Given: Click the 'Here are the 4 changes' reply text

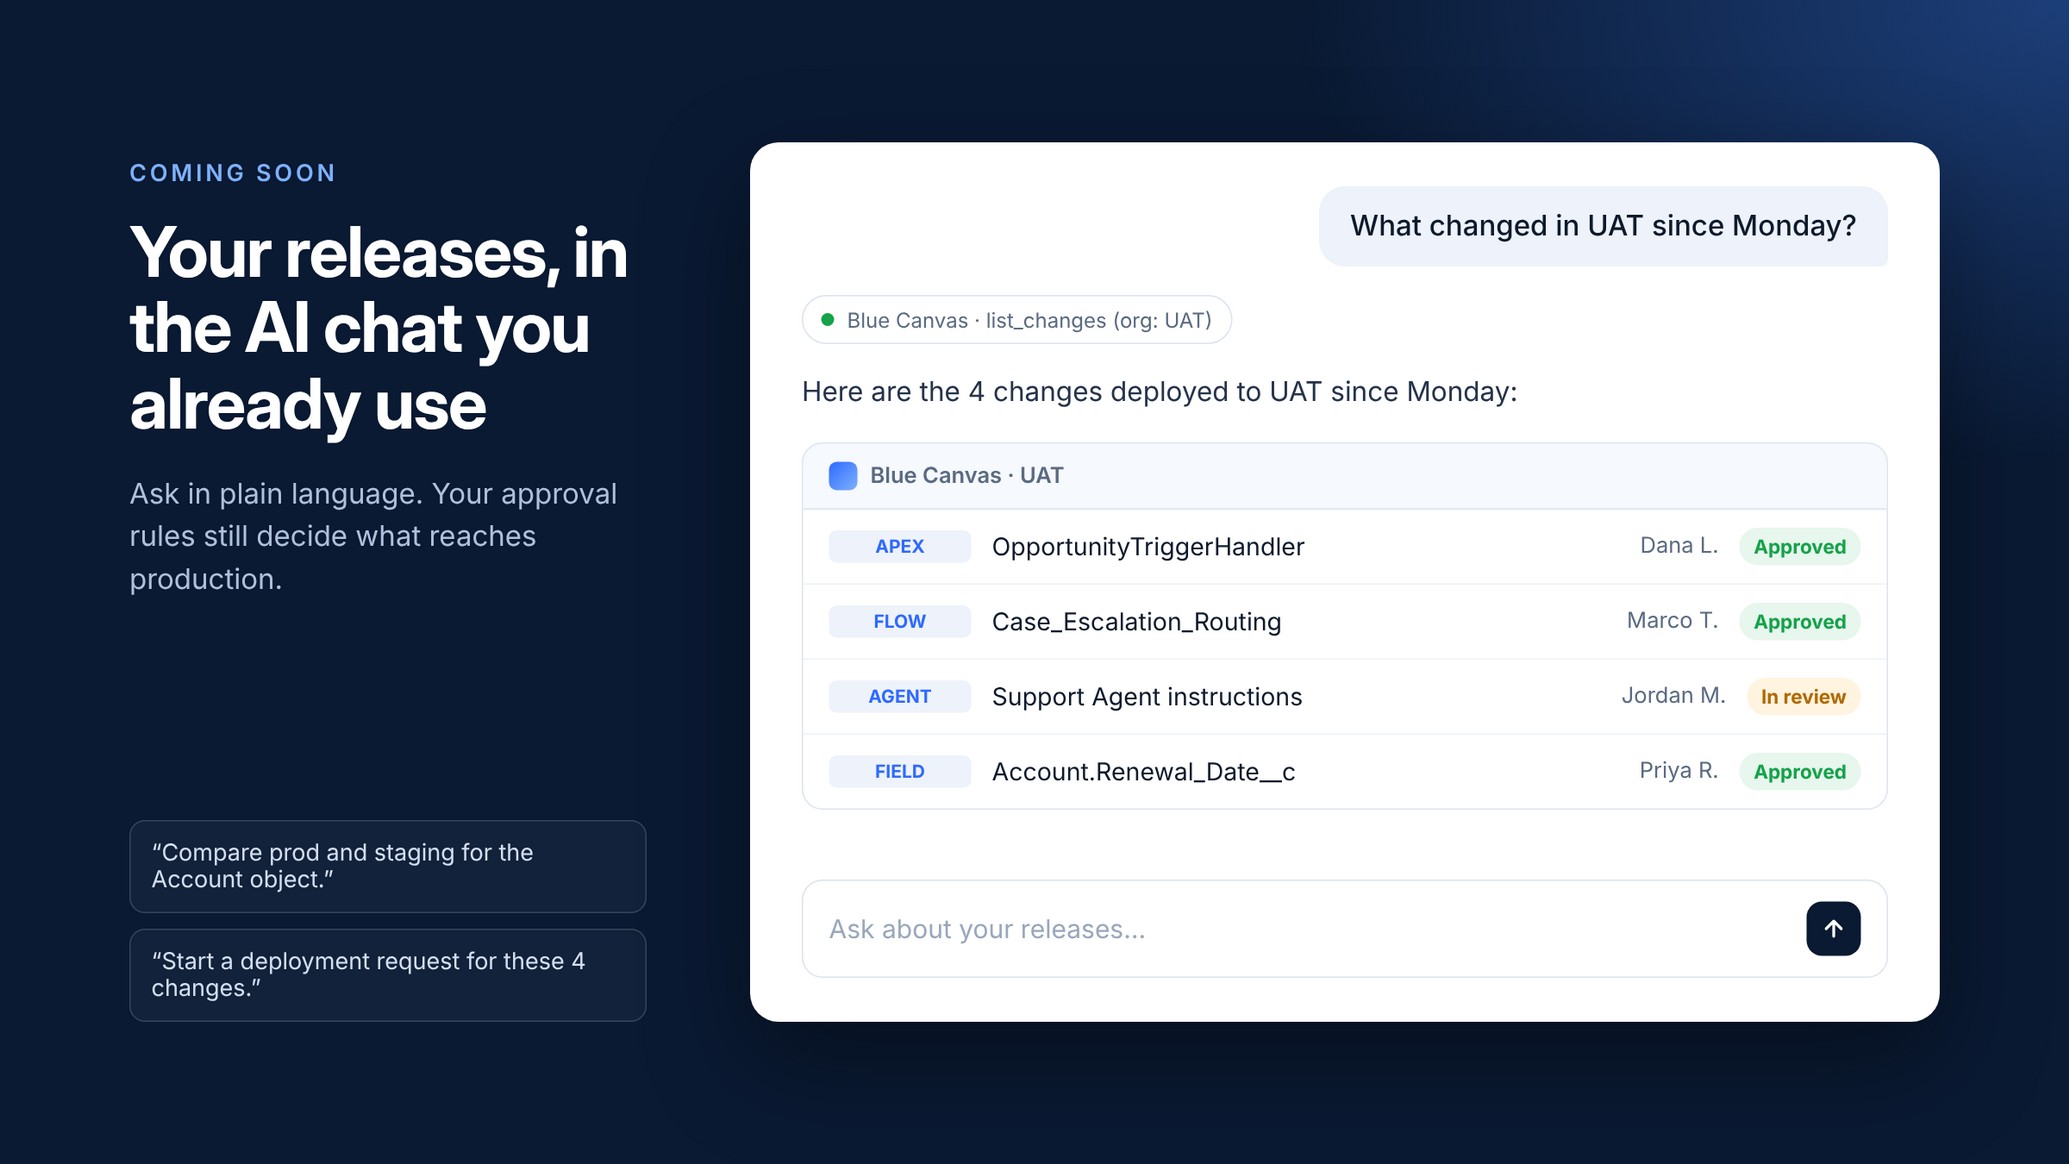Looking at the screenshot, I should coord(1159,391).
